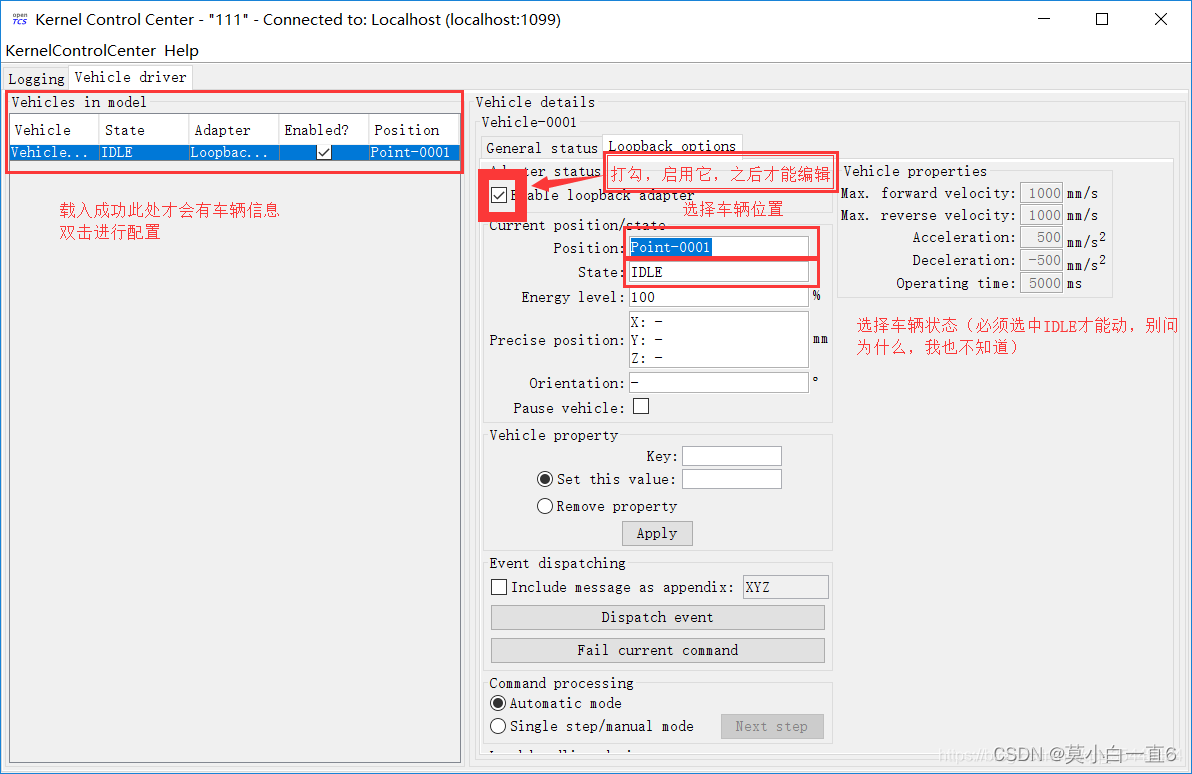Switch to the General status tab
This screenshot has width=1192, height=774.
coord(542,148)
